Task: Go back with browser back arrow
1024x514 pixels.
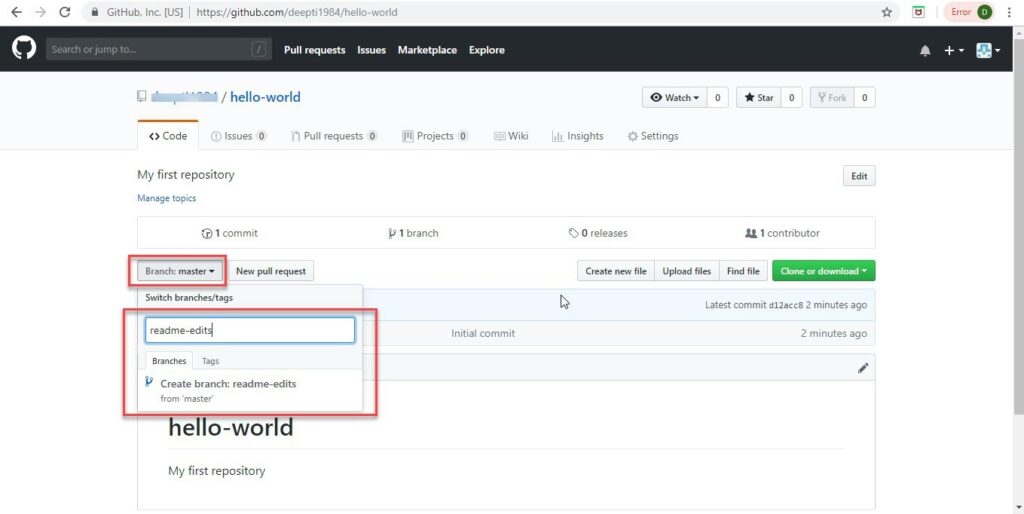Action: (x=16, y=12)
